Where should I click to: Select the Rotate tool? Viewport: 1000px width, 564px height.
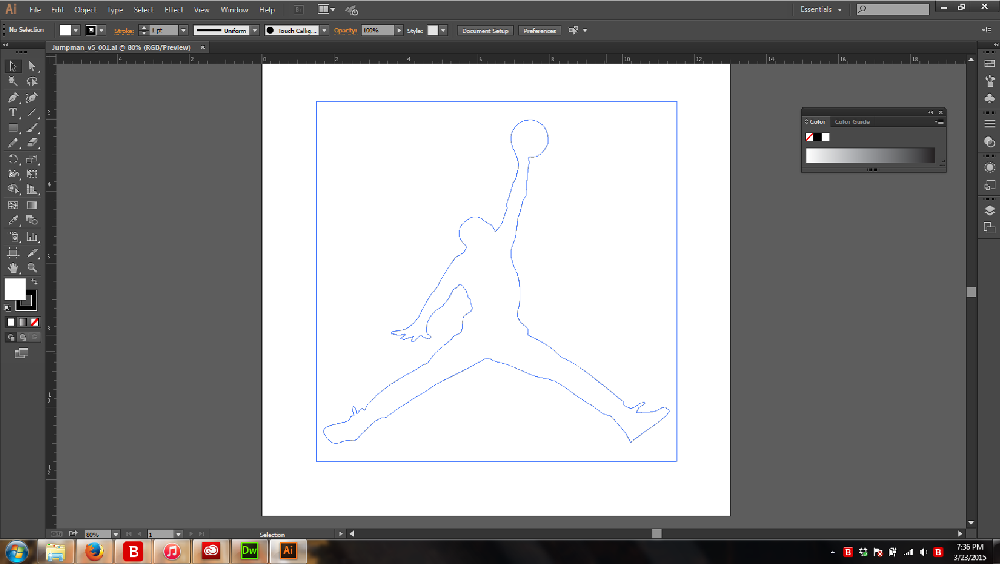point(13,160)
